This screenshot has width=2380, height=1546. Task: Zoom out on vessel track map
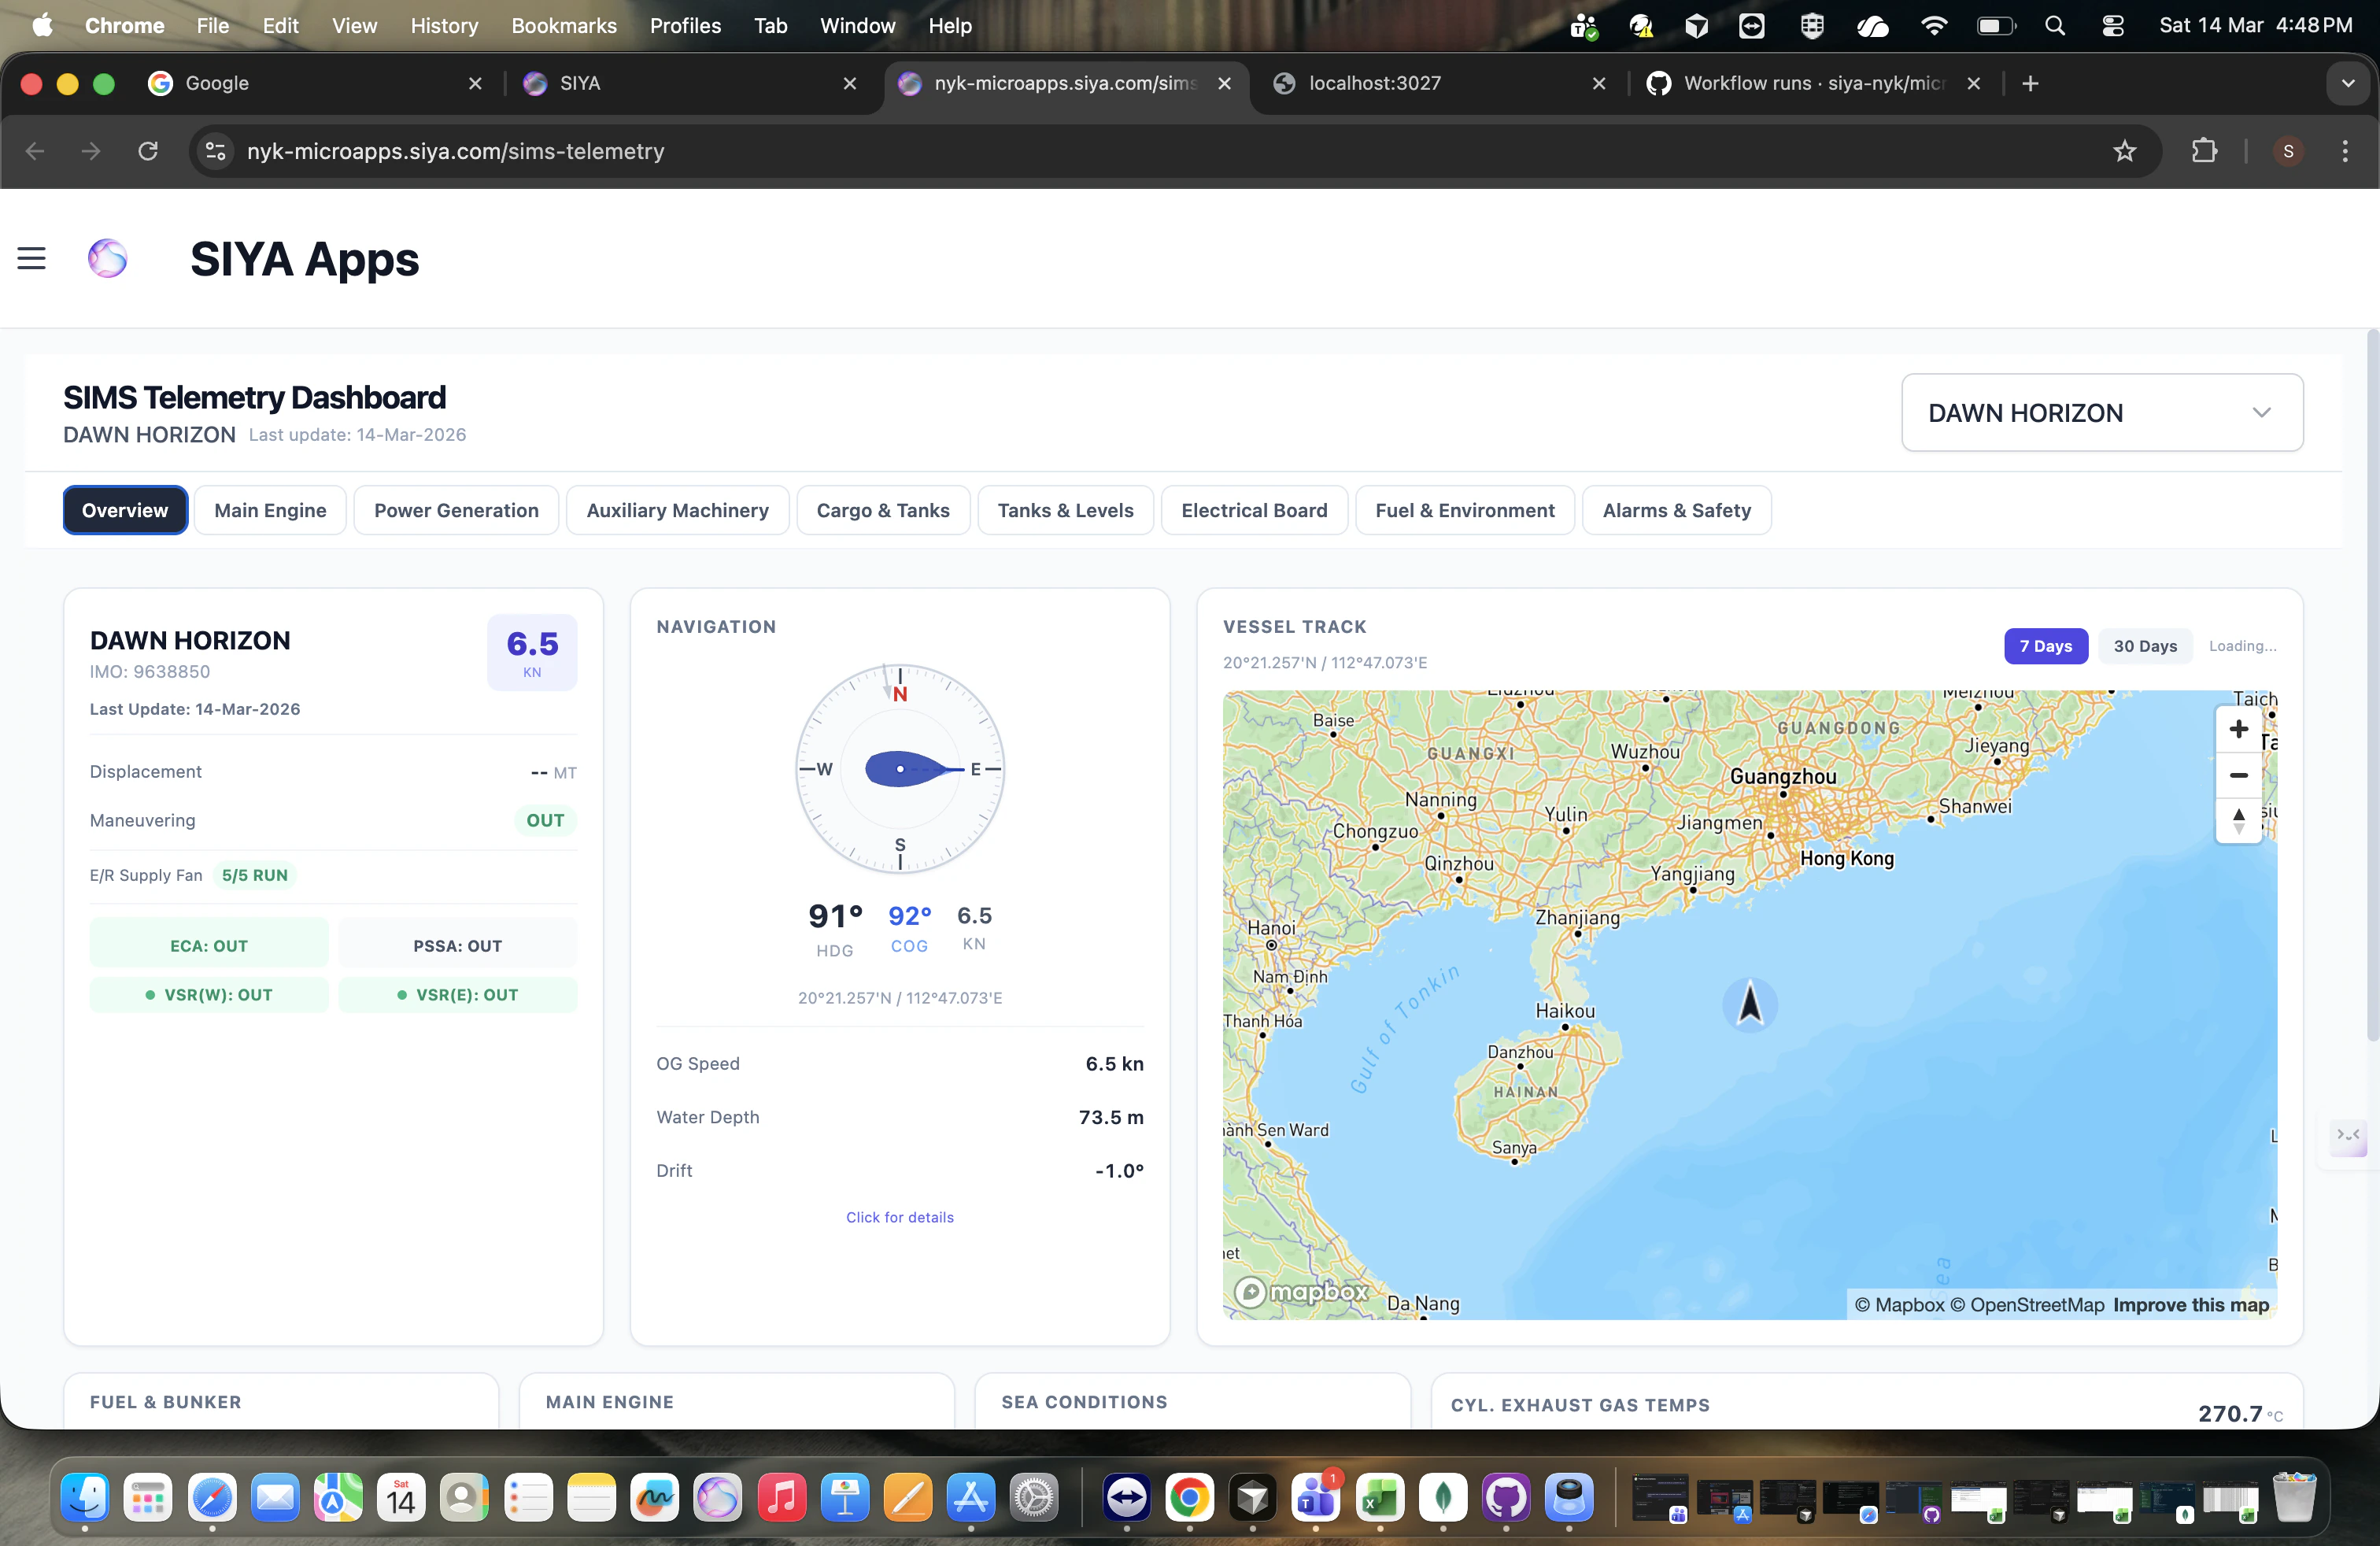(2238, 775)
